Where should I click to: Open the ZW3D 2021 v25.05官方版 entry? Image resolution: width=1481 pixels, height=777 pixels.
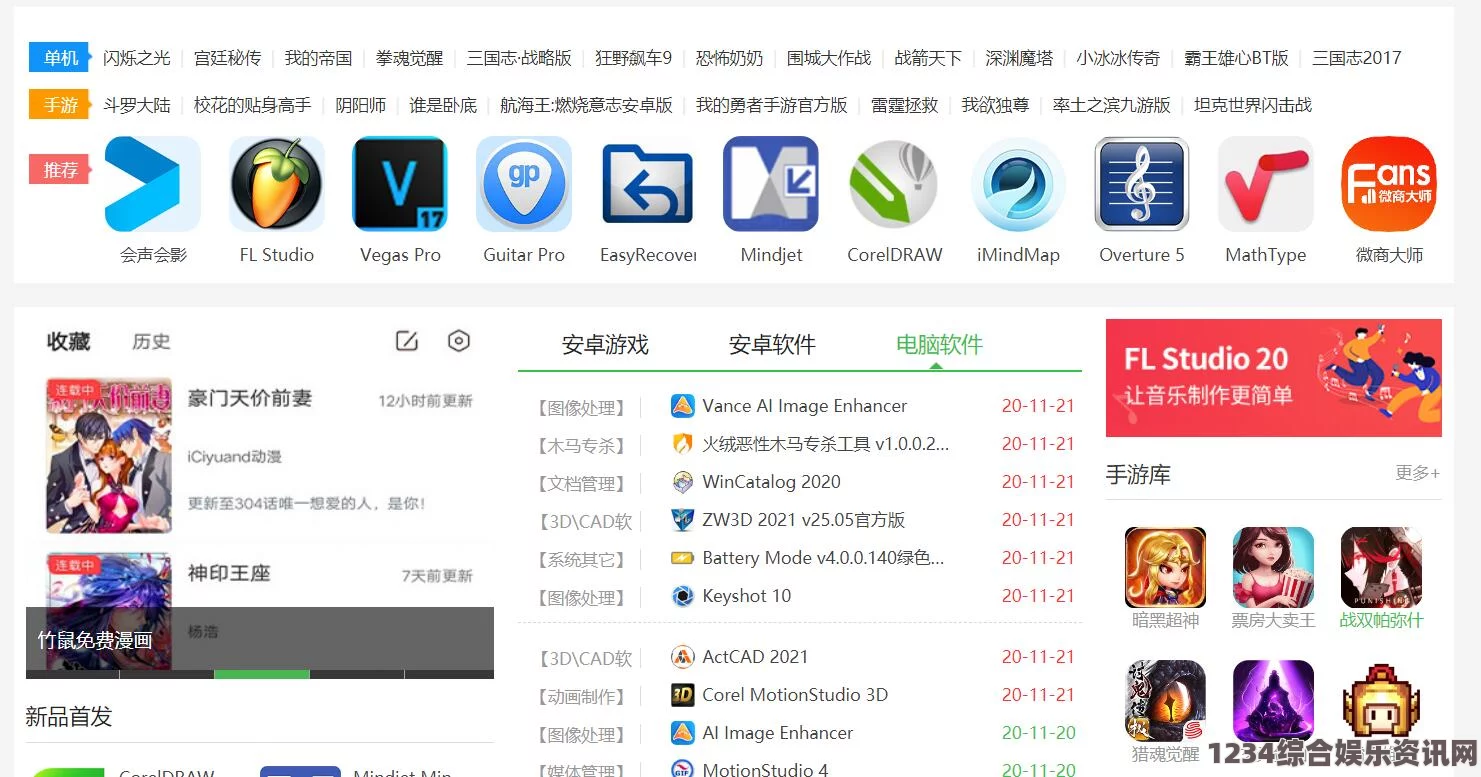click(803, 520)
